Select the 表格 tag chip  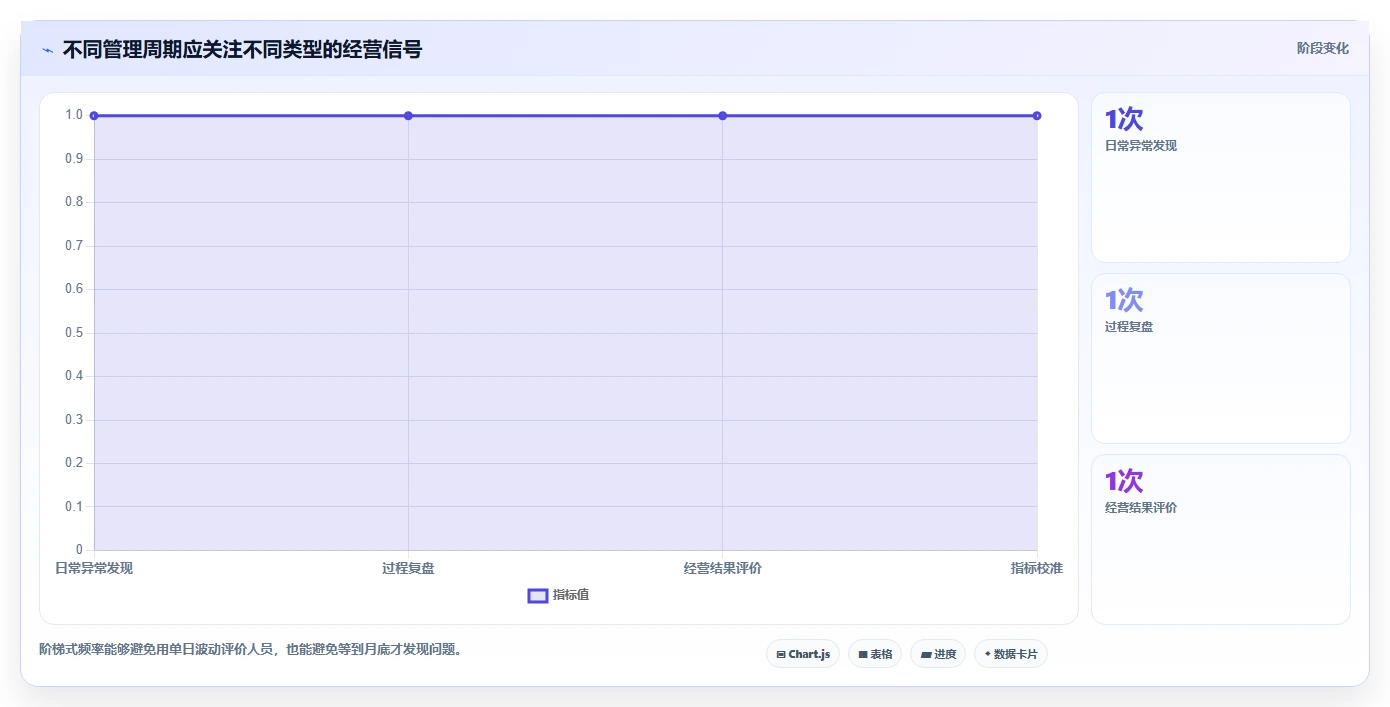pos(875,654)
